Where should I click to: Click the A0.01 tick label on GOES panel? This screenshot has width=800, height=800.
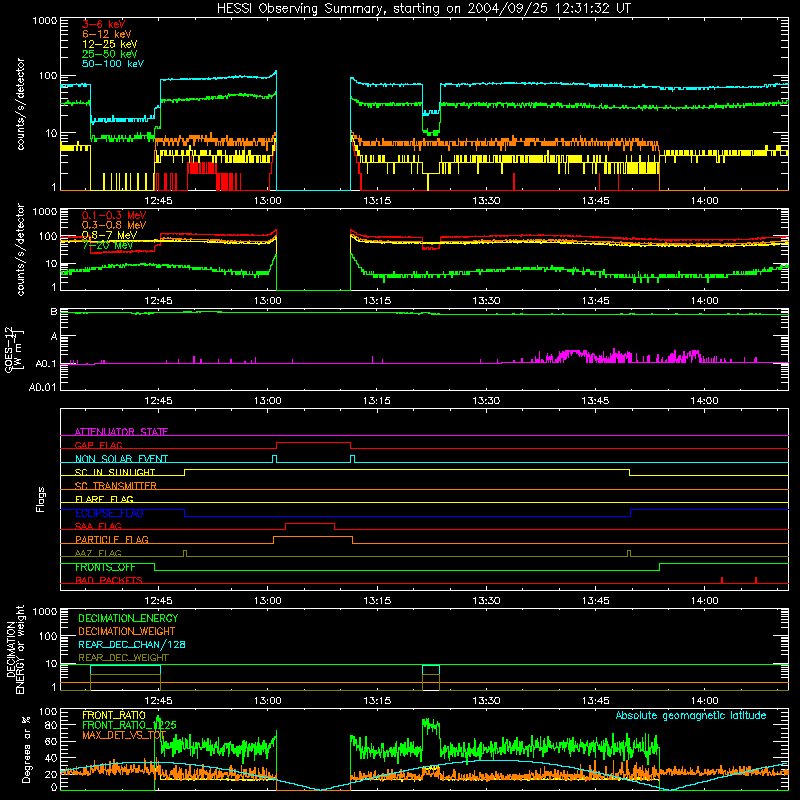[43, 387]
